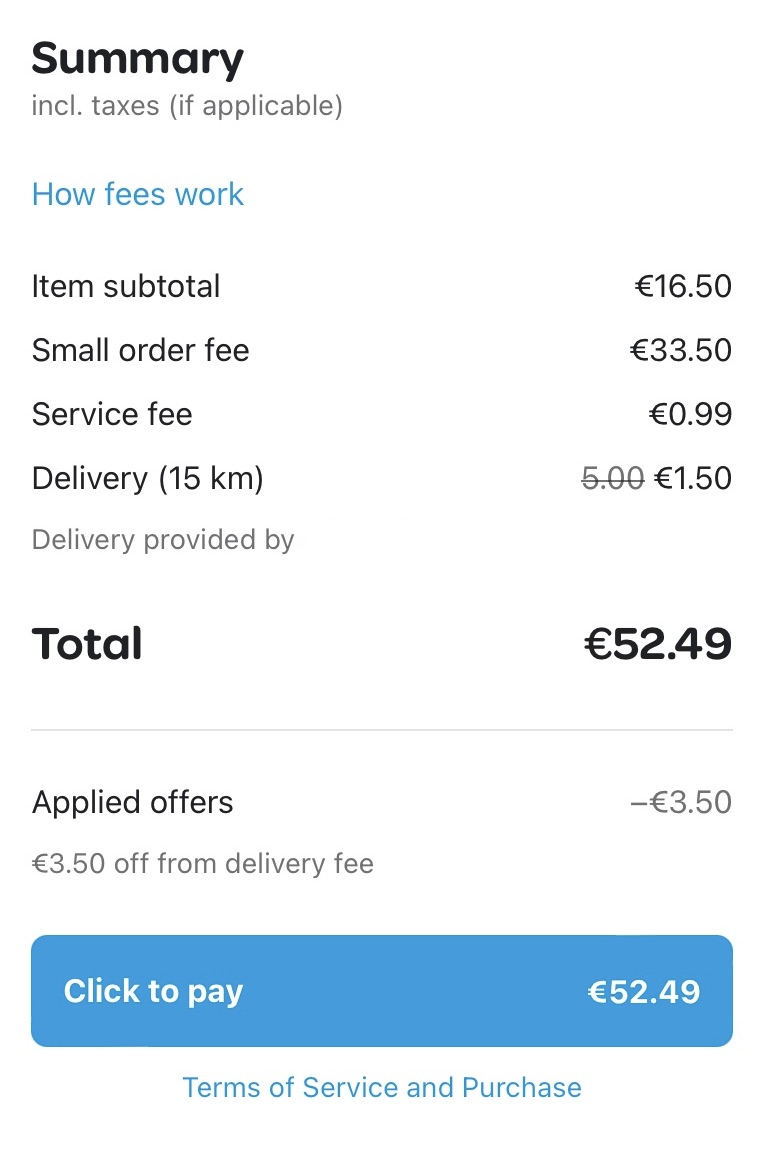The width and height of the screenshot is (761, 1154).
Task: Click the Delivery provided by text
Action: [x=163, y=540]
